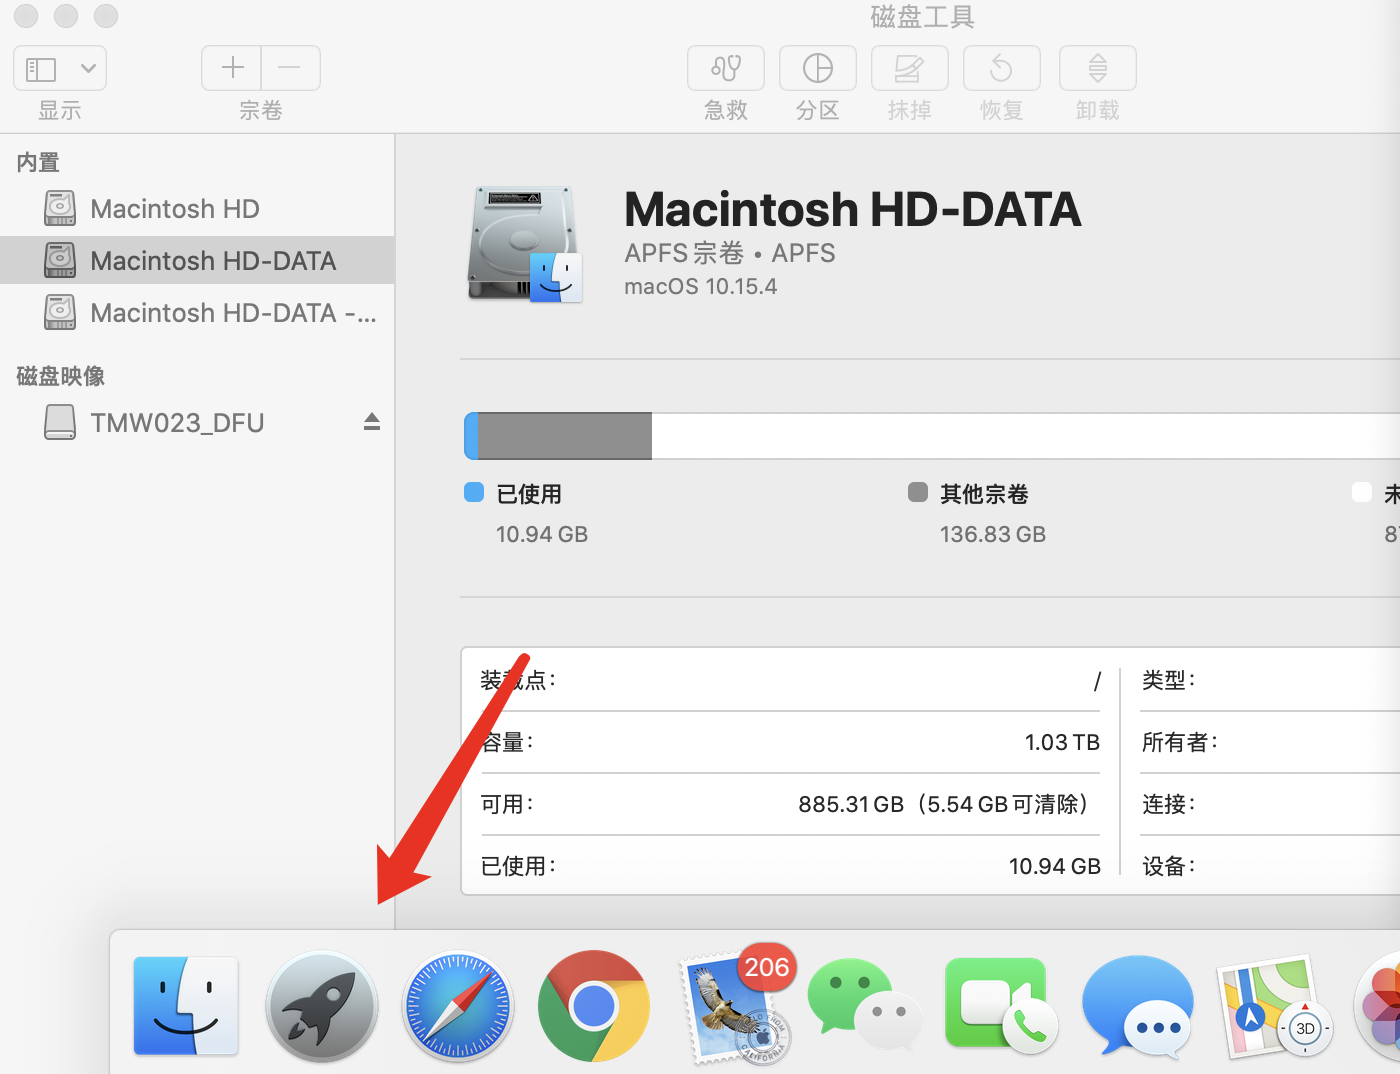Click the capacity value 1.03 TB
Screen dimensions: 1400x1074
click(1062, 742)
